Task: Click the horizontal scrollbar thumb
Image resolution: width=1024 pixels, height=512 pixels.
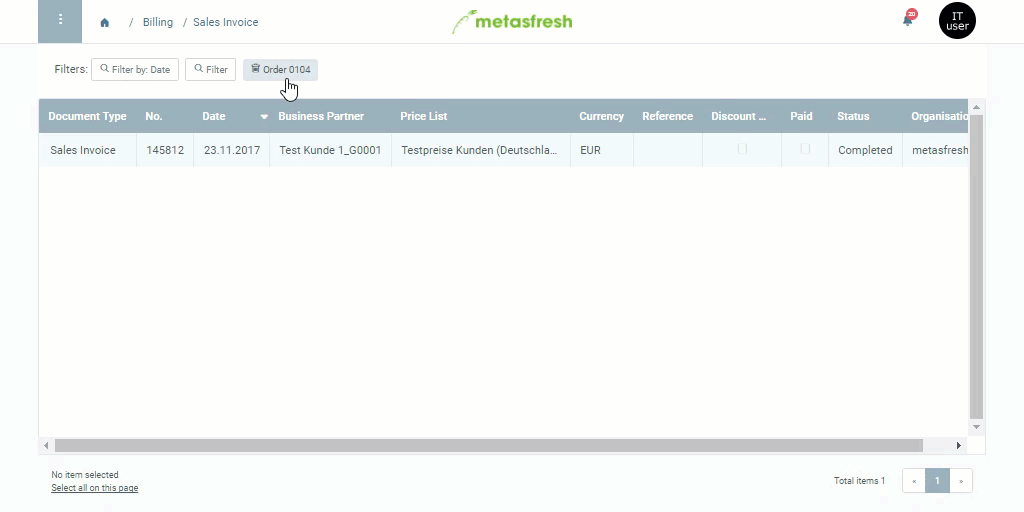Action: [x=488, y=445]
